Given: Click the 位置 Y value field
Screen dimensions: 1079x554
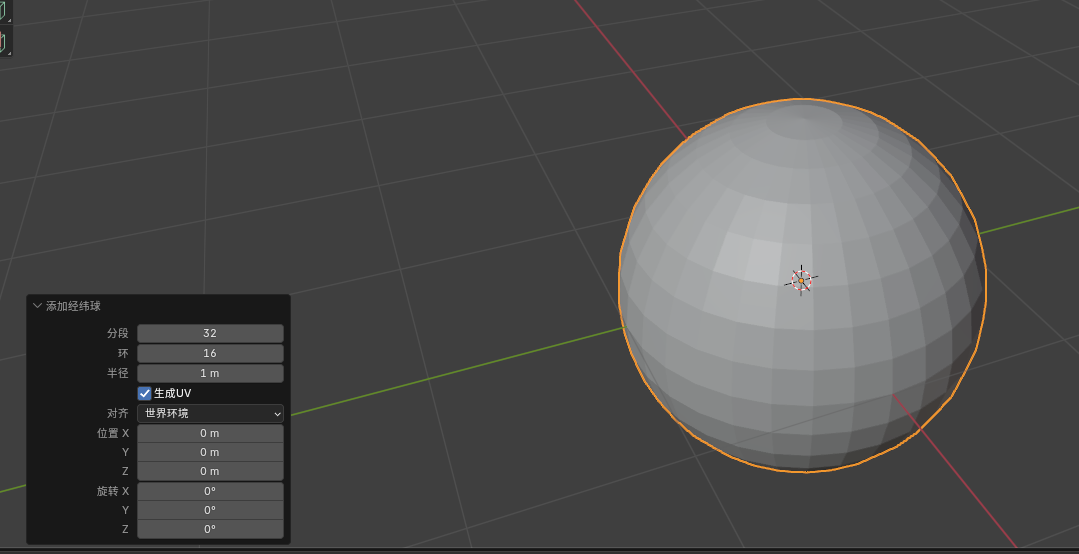Looking at the screenshot, I should click(210, 452).
